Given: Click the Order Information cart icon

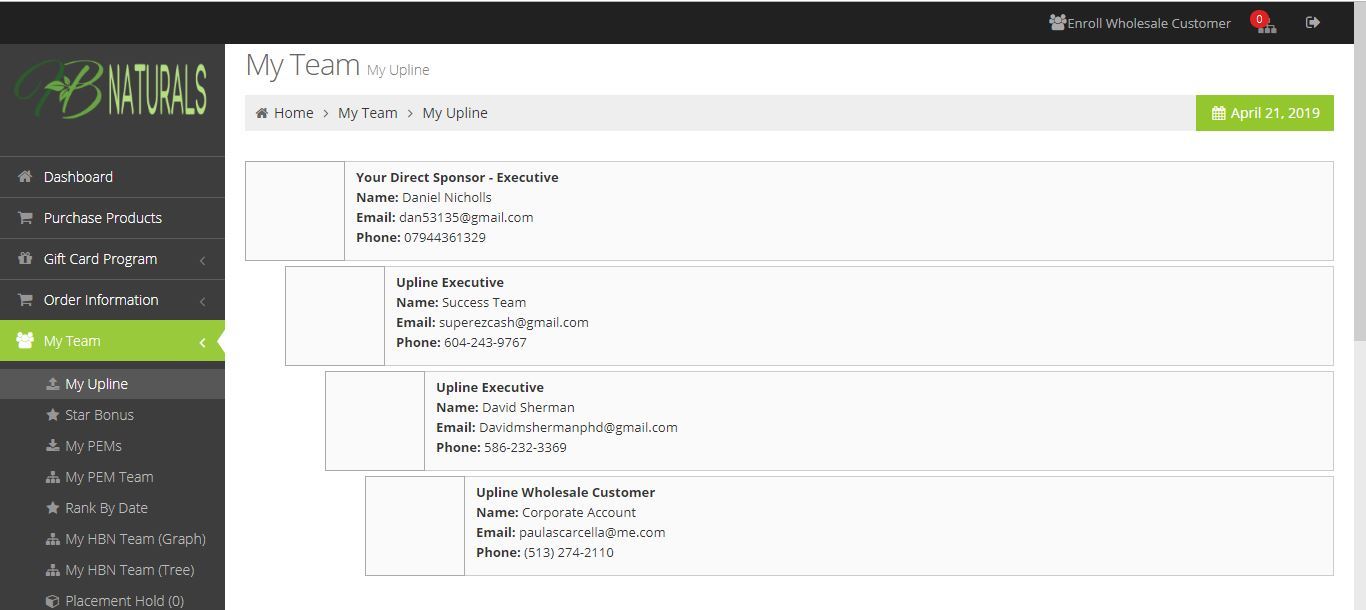Looking at the screenshot, I should (x=25, y=300).
